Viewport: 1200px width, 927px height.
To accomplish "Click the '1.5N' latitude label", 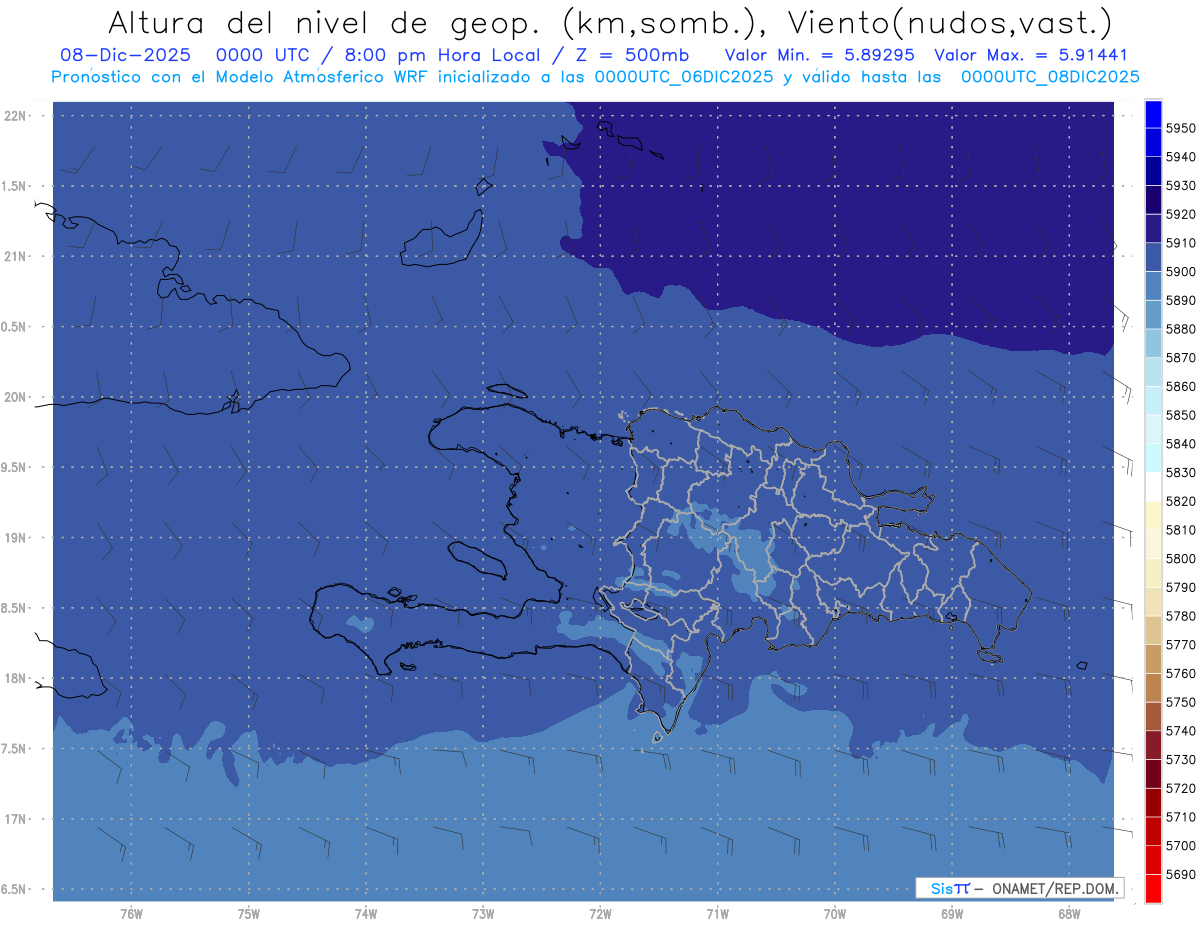I will (x=15, y=186).
